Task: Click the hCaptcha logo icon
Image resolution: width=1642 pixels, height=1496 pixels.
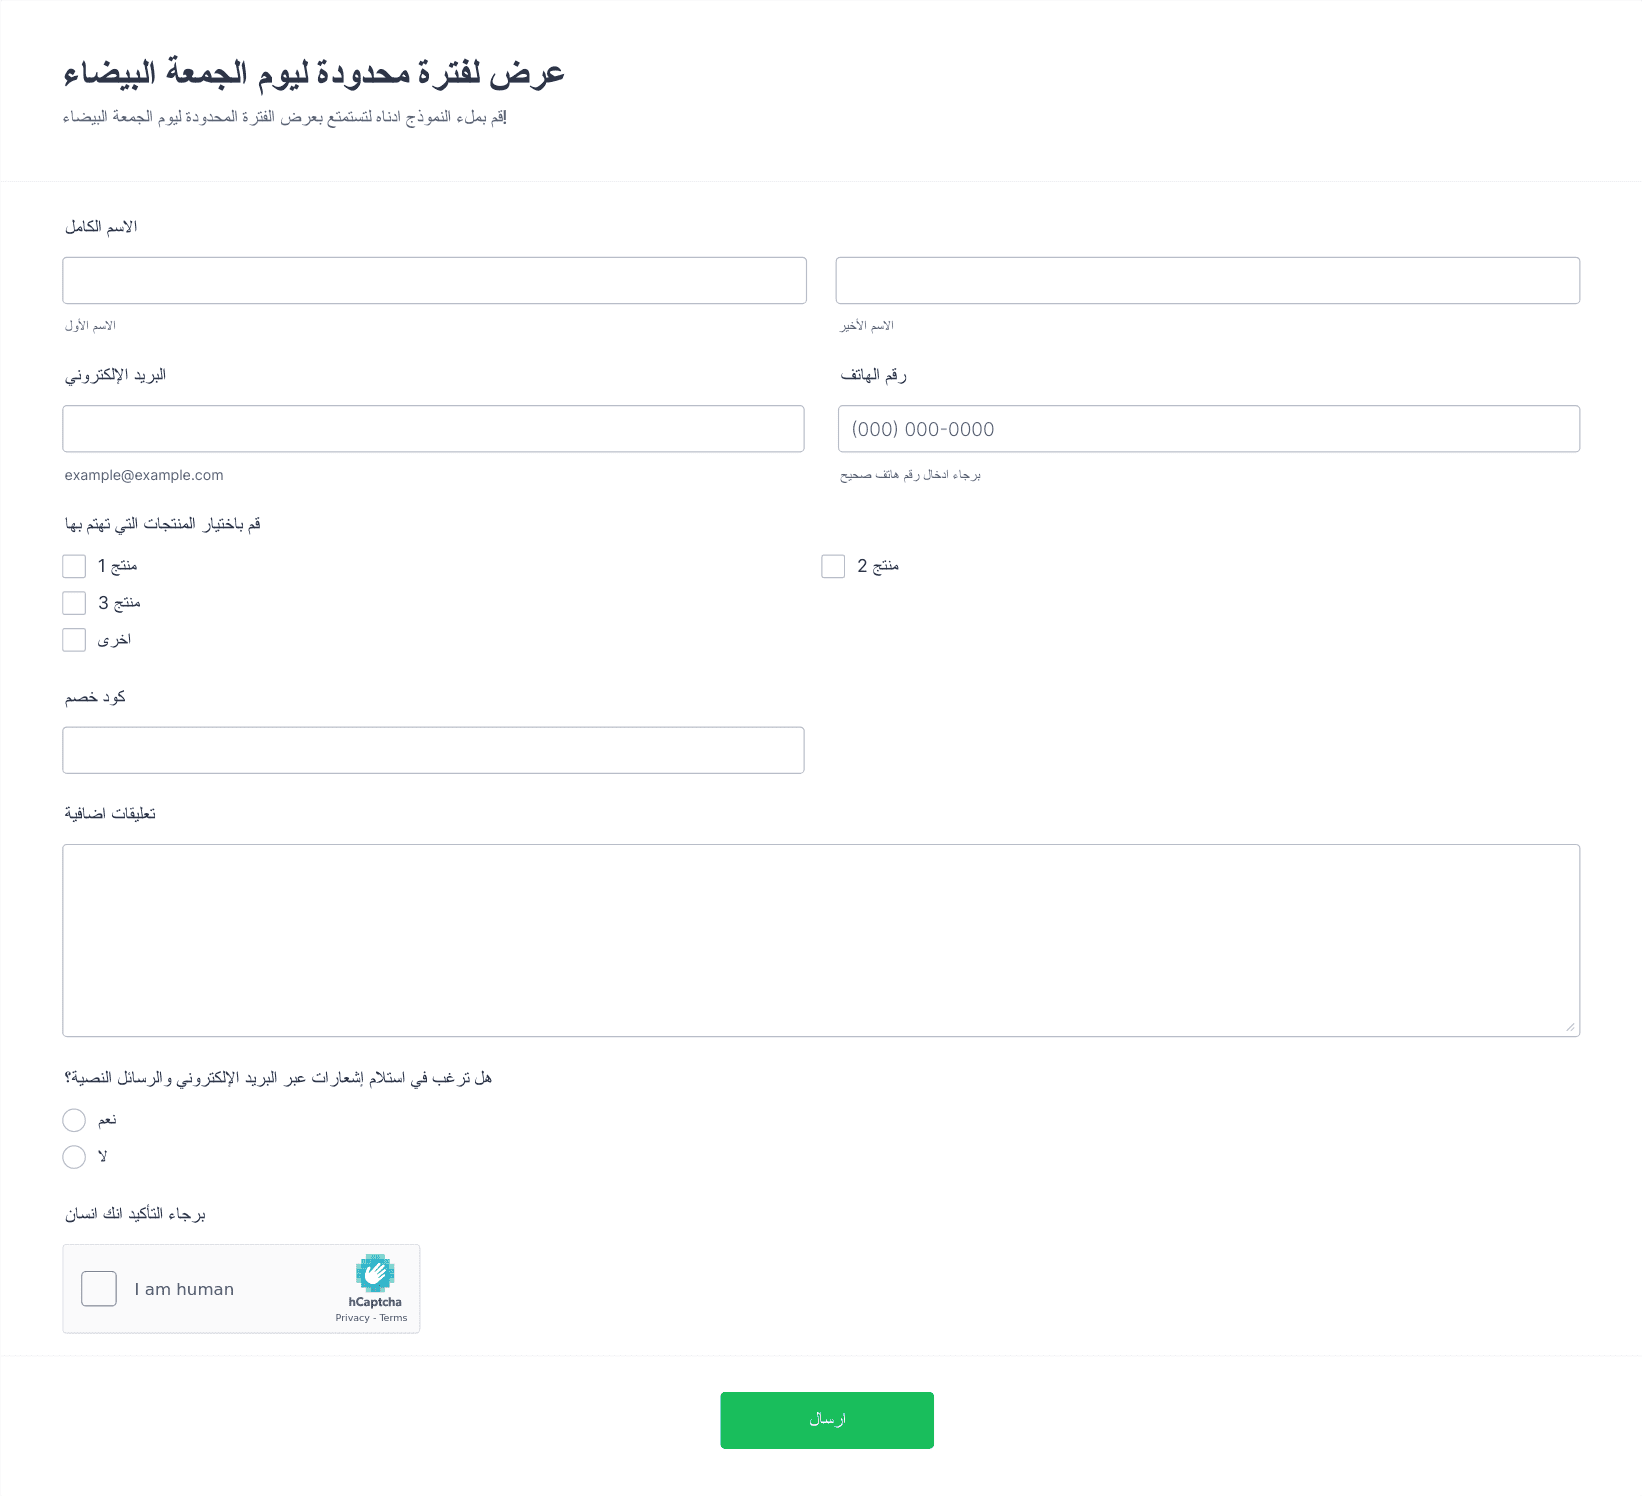Action: (375, 1273)
